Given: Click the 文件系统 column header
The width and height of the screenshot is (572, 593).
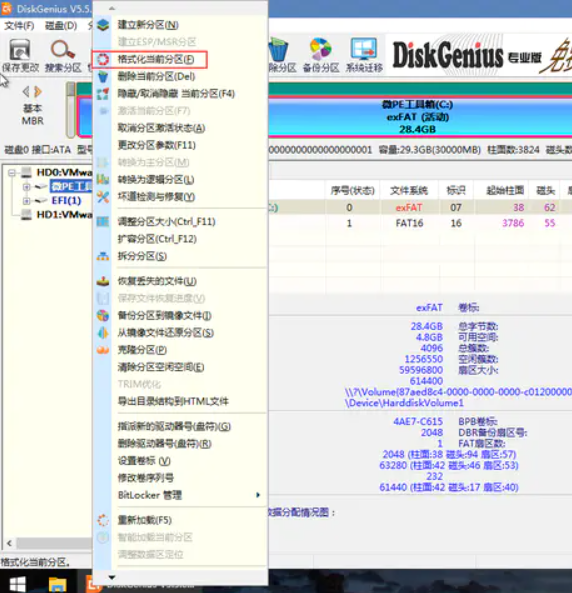Looking at the screenshot, I should pos(409,190).
